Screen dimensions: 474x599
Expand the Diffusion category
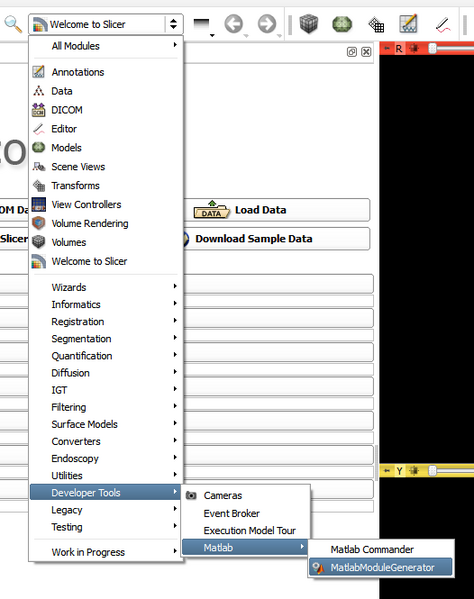click(x=106, y=373)
